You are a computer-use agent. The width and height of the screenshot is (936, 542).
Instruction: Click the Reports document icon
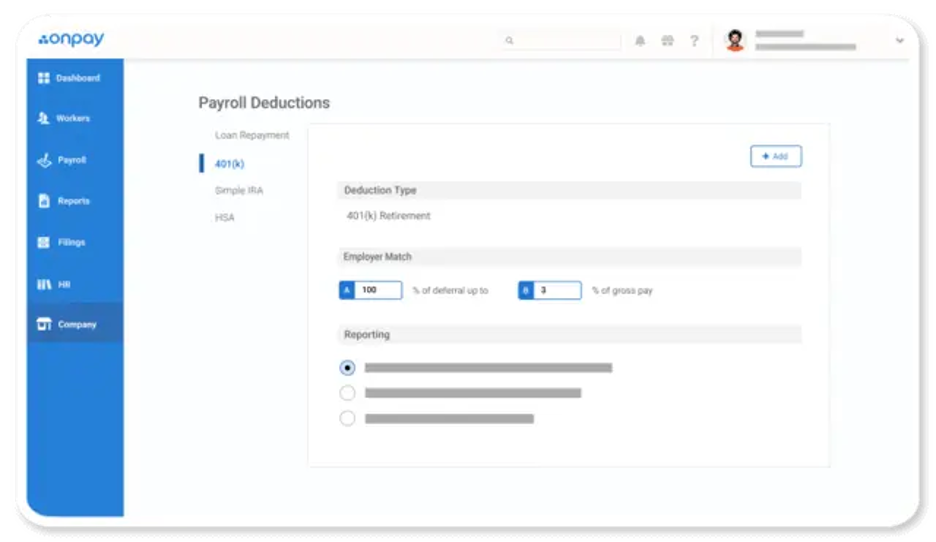coord(44,201)
